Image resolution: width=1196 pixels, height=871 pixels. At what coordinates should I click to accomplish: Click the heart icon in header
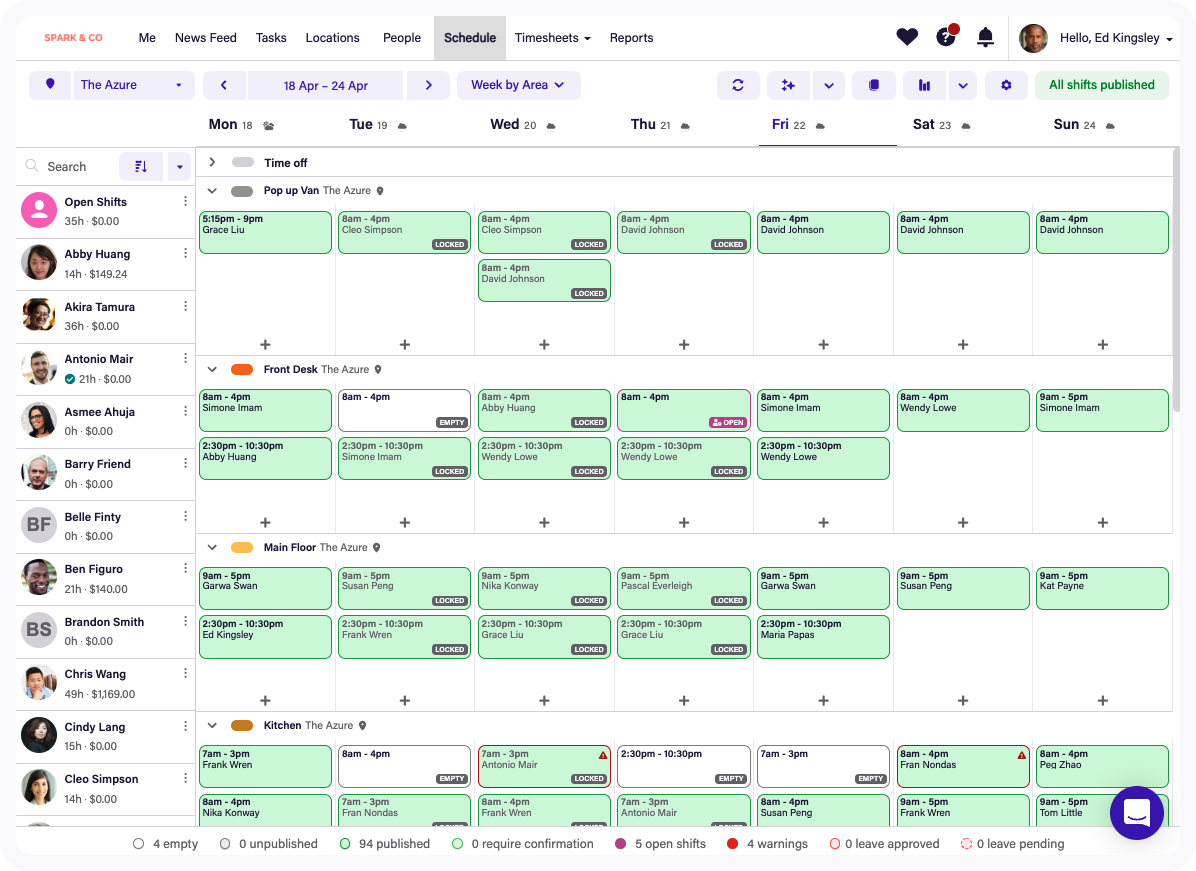tap(907, 38)
